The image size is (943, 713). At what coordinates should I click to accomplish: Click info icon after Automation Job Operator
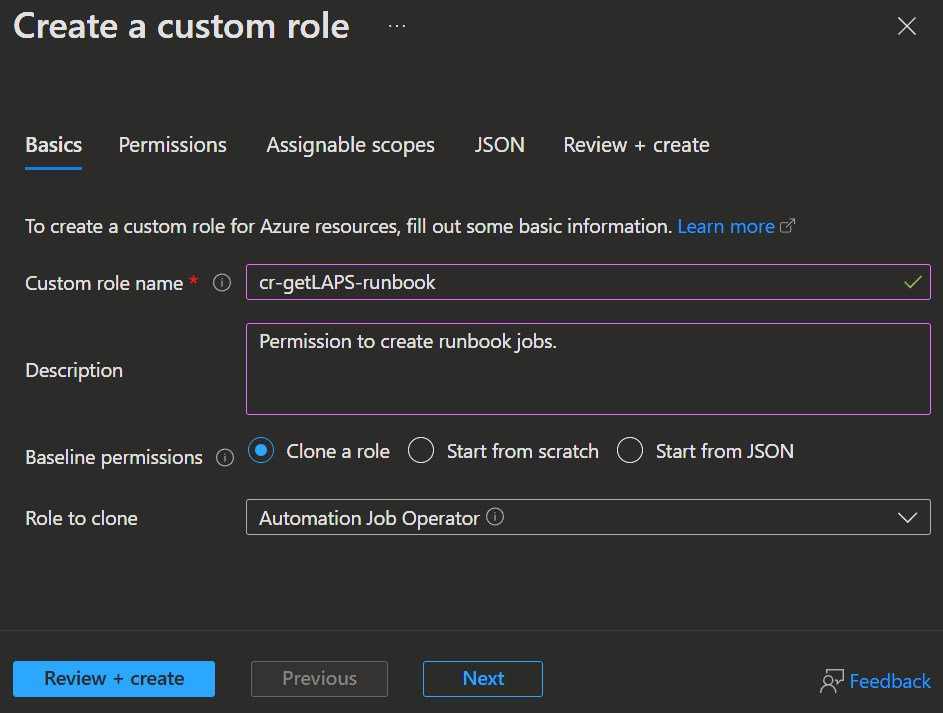coord(495,517)
